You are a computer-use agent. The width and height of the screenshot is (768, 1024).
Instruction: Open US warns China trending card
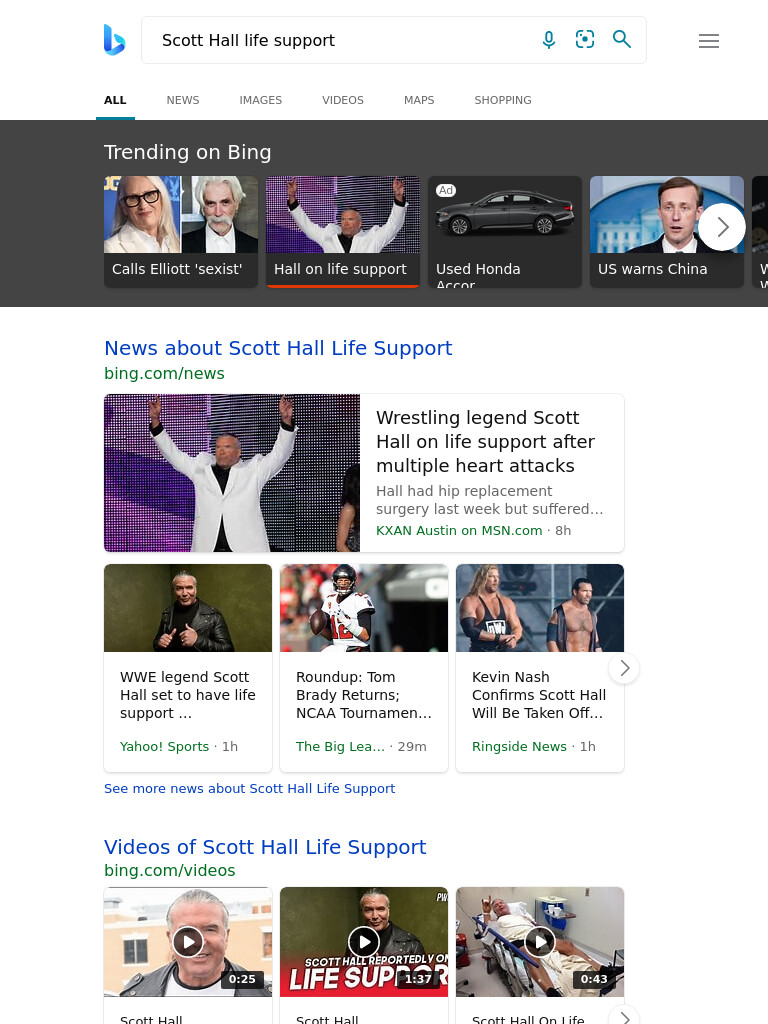click(x=667, y=232)
